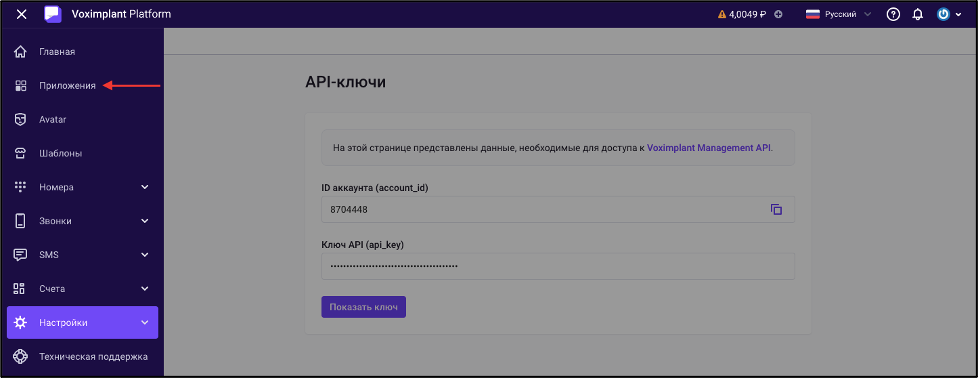Close the sidebar with the X icon
Viewport: 979px width, 379px height.
point(21,14)
